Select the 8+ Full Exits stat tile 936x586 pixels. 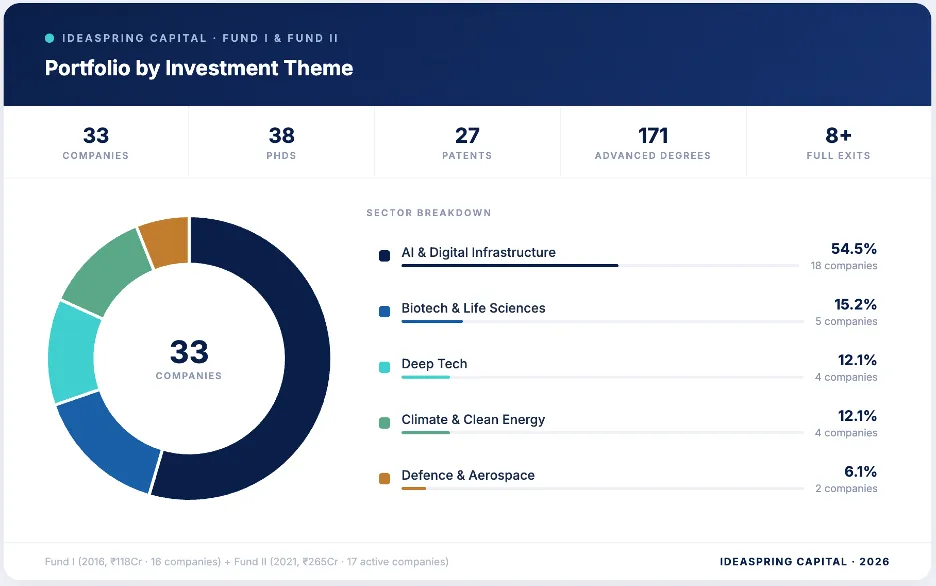[838, 143]
